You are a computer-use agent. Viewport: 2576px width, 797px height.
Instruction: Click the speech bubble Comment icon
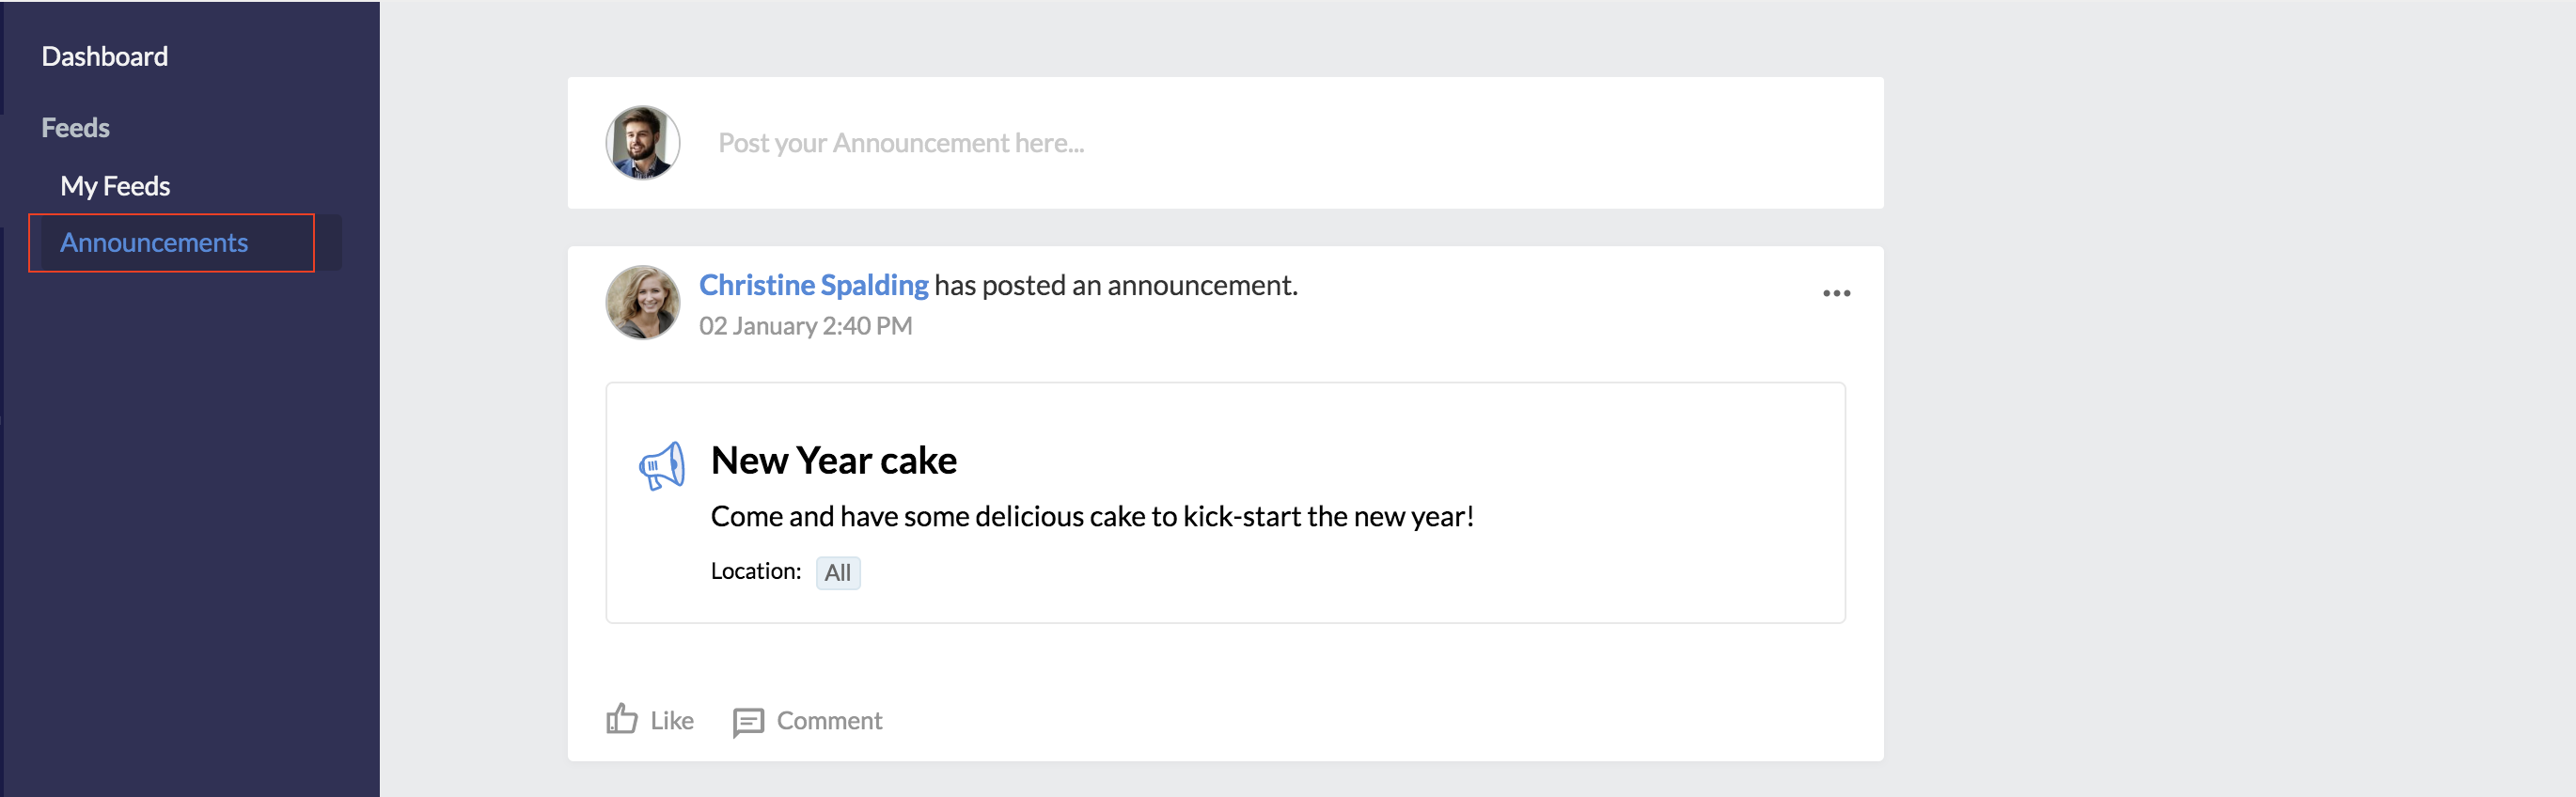tap(748, 721)
